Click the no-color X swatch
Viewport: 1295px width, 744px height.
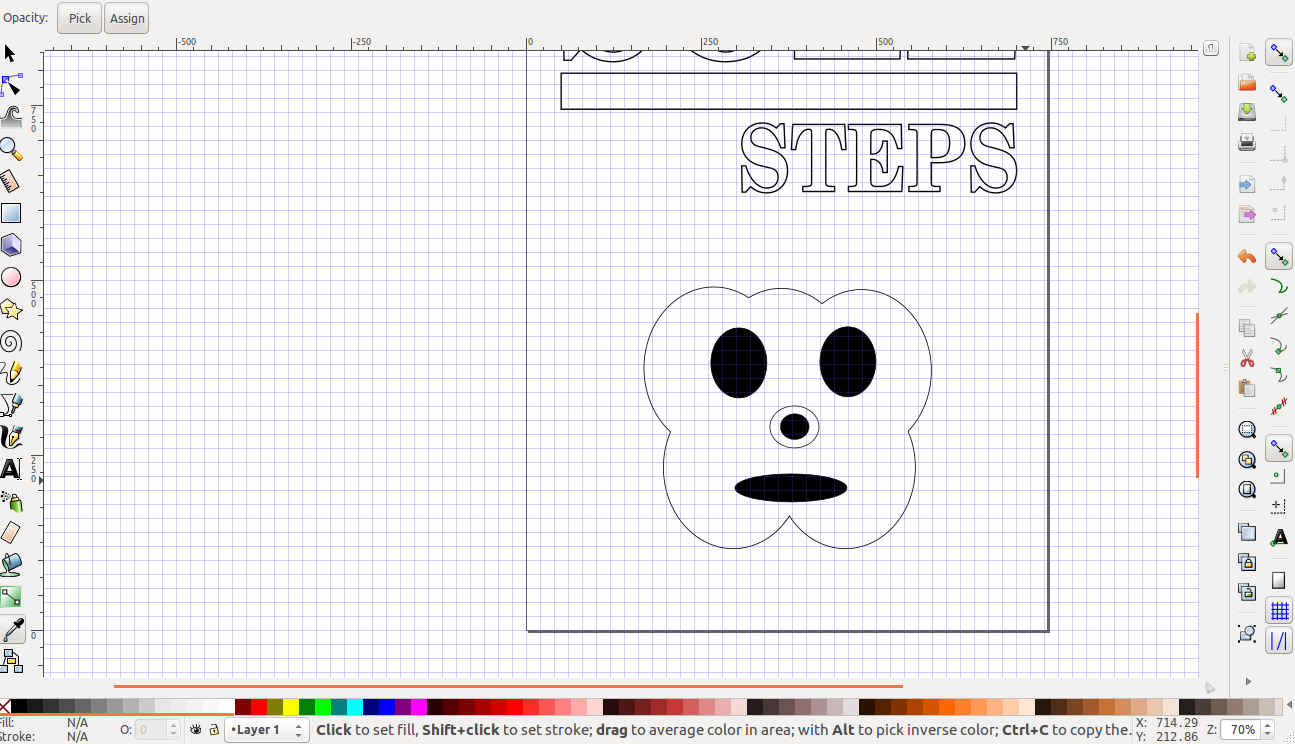pos(5,707)
